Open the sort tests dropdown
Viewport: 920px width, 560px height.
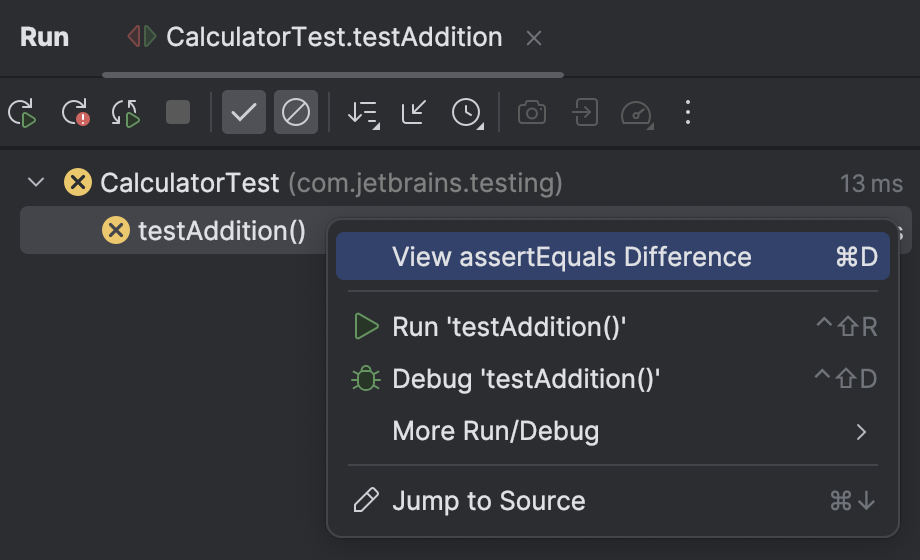pos(361,112)
